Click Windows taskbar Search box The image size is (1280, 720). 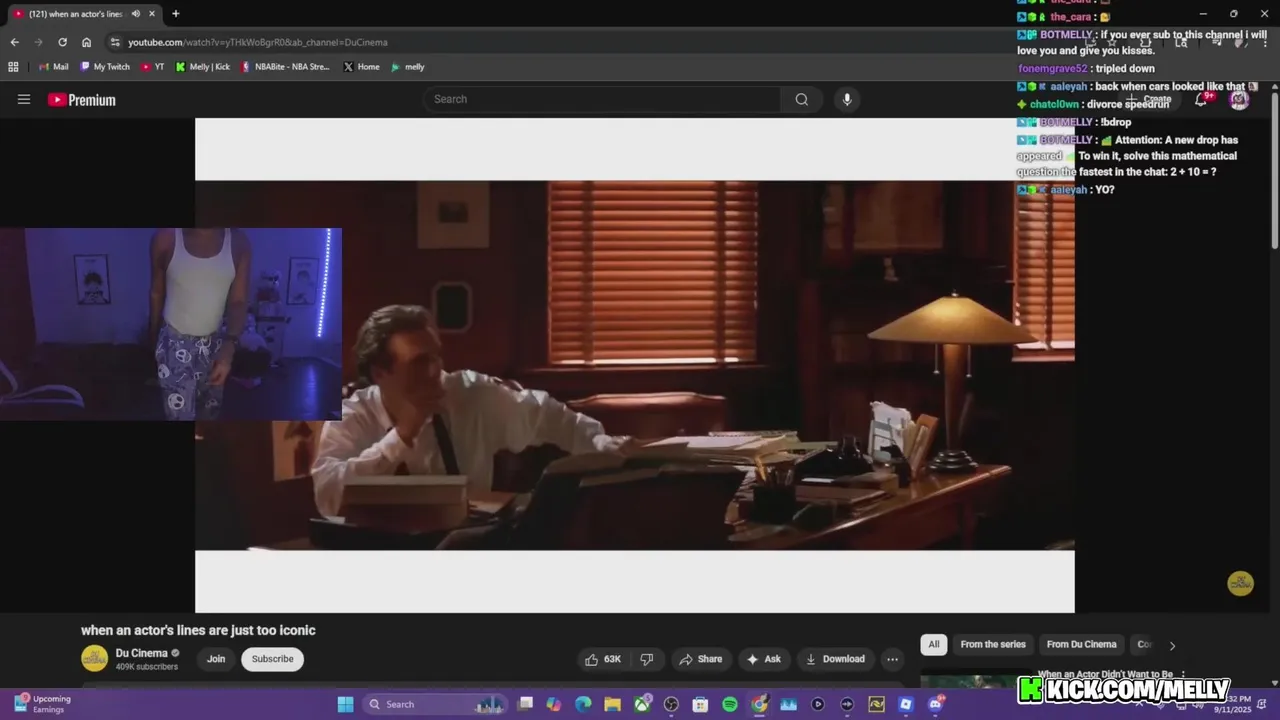click(x=434, y=704)
